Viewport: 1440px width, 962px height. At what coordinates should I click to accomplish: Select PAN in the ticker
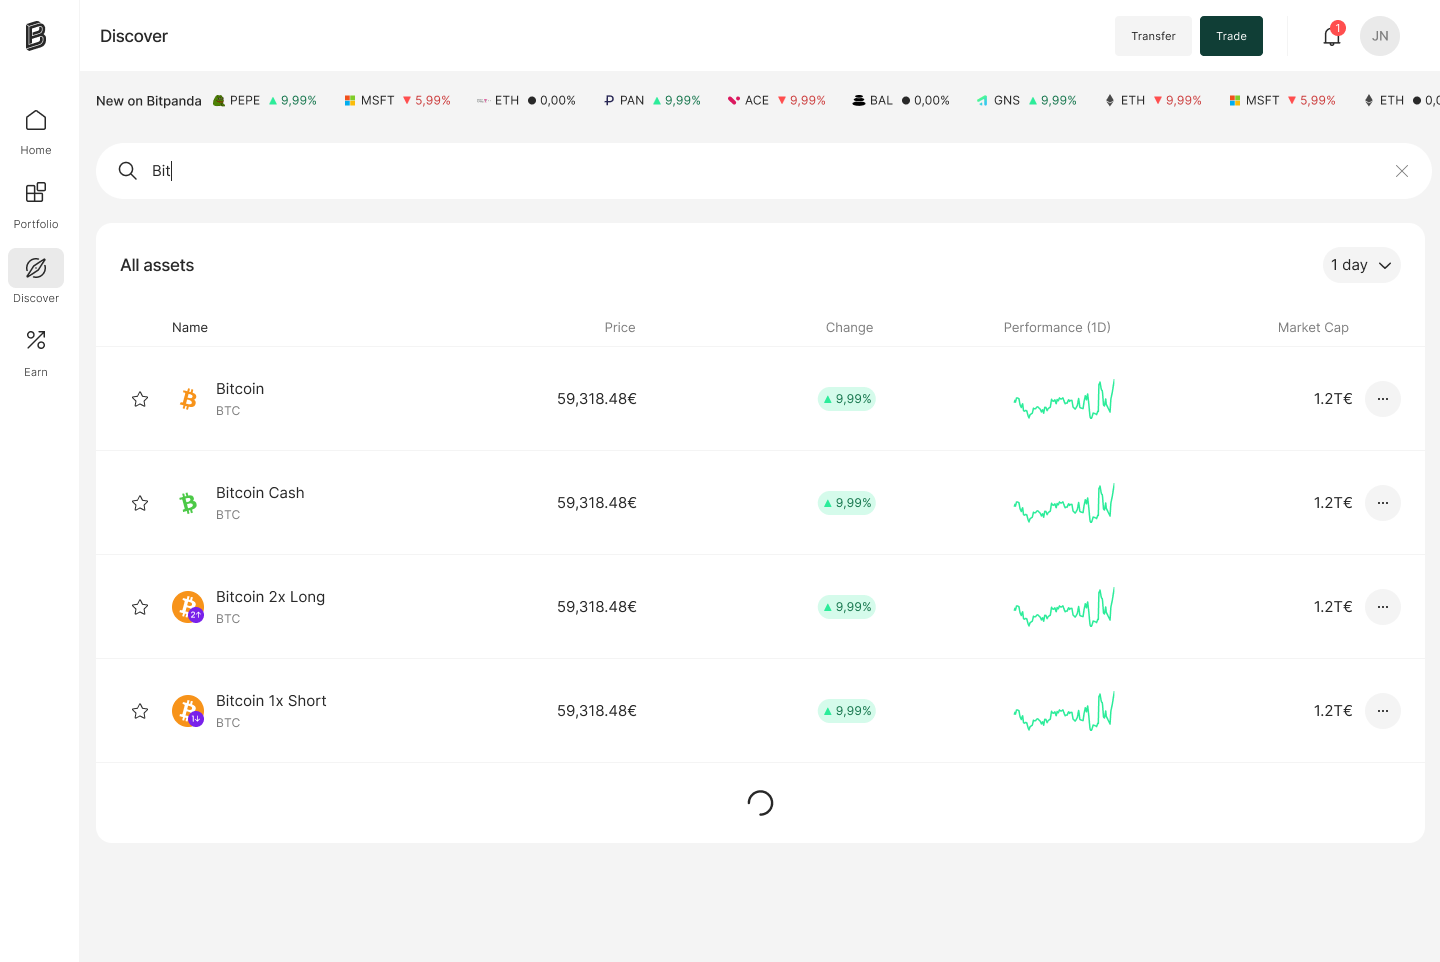652,101
